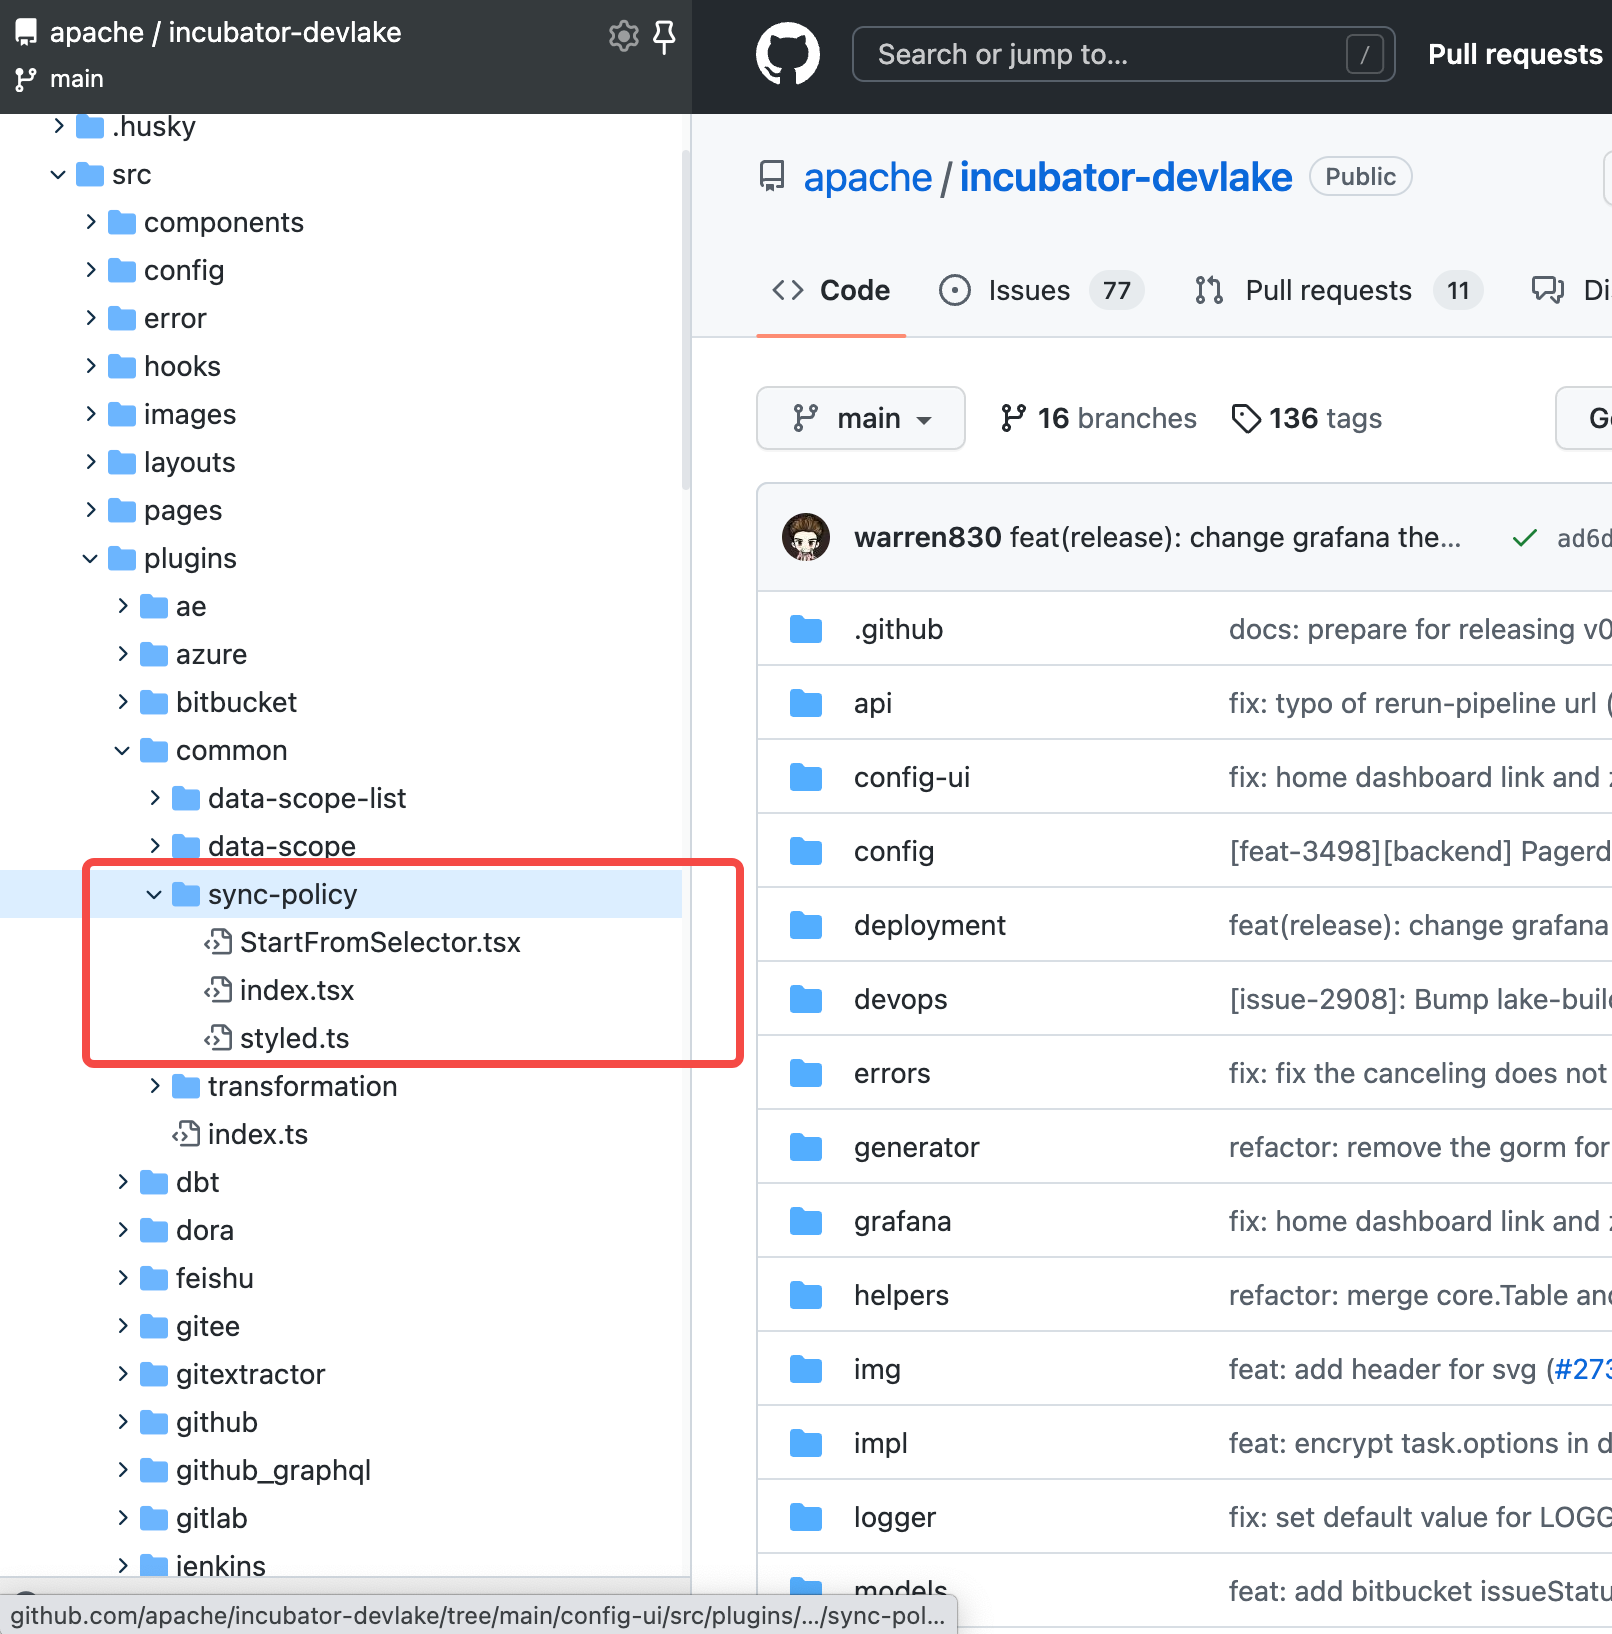Open Pull requests in the top navigation
1612x1634 pixels.
pyautogui.click(x=1515, y=54)
